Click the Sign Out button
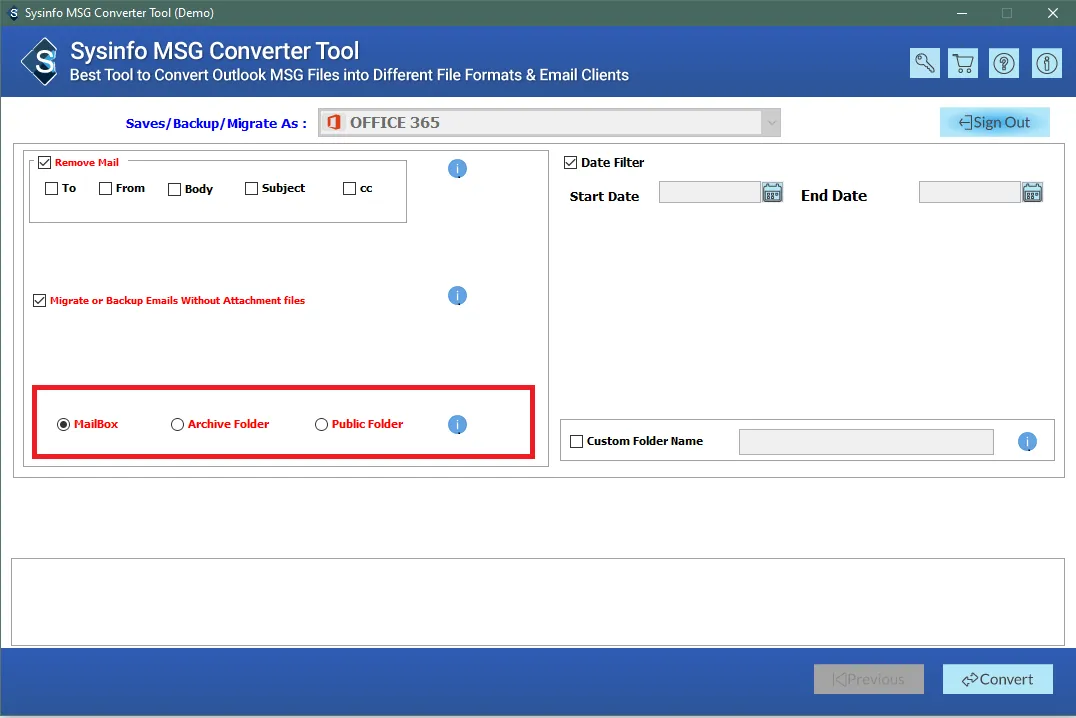The image size is (1076, 718). pos(994,122)
